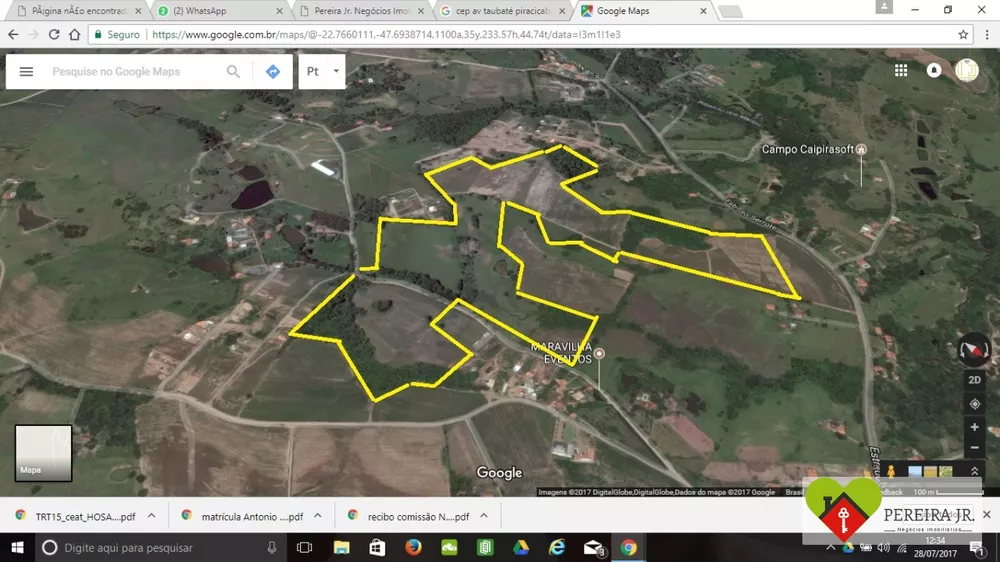Open the Action Center notifications
1000x562 pixels.
coord(976,547)
